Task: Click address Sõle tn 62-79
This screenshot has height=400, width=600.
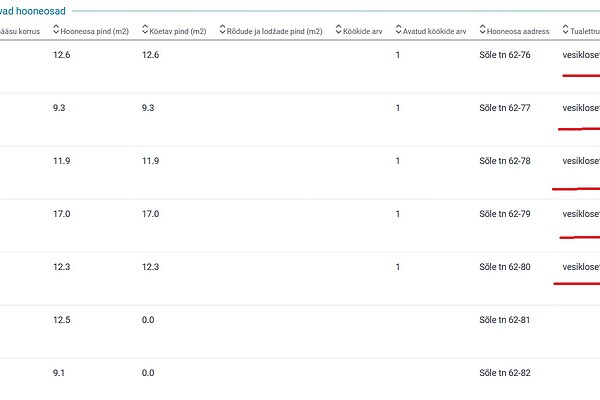Action: 507,214
